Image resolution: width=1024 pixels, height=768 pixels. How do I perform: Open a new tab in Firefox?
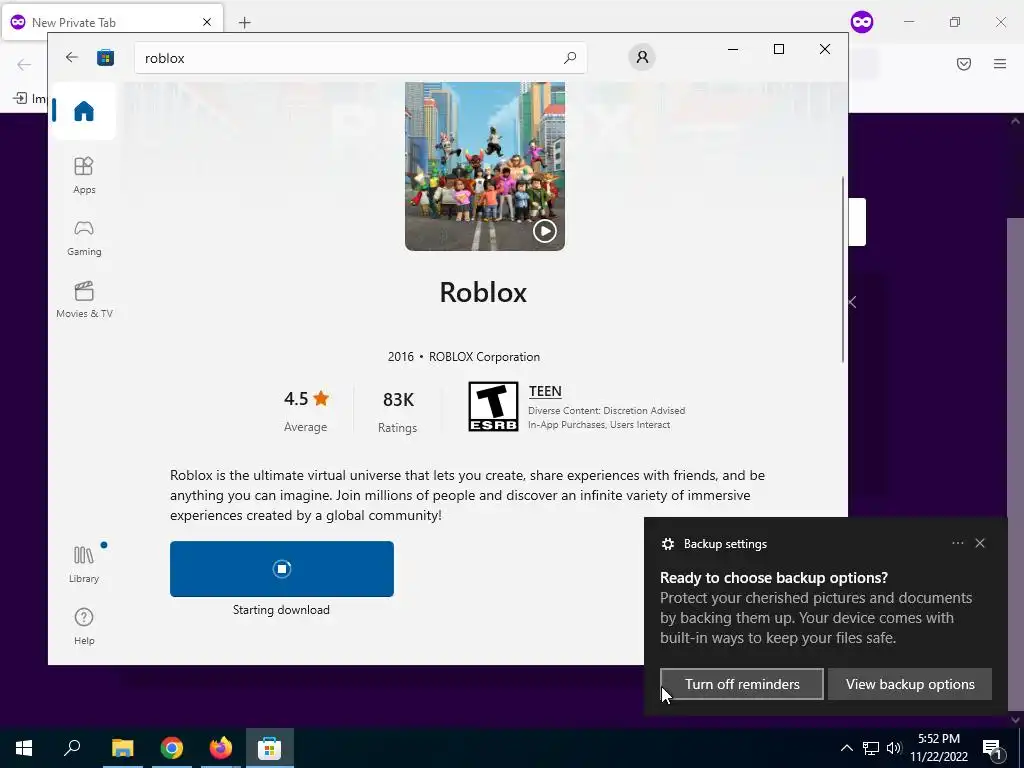coord(244,23)
